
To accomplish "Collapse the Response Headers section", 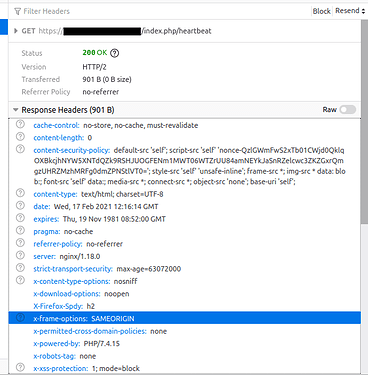I will coord(15,110).
